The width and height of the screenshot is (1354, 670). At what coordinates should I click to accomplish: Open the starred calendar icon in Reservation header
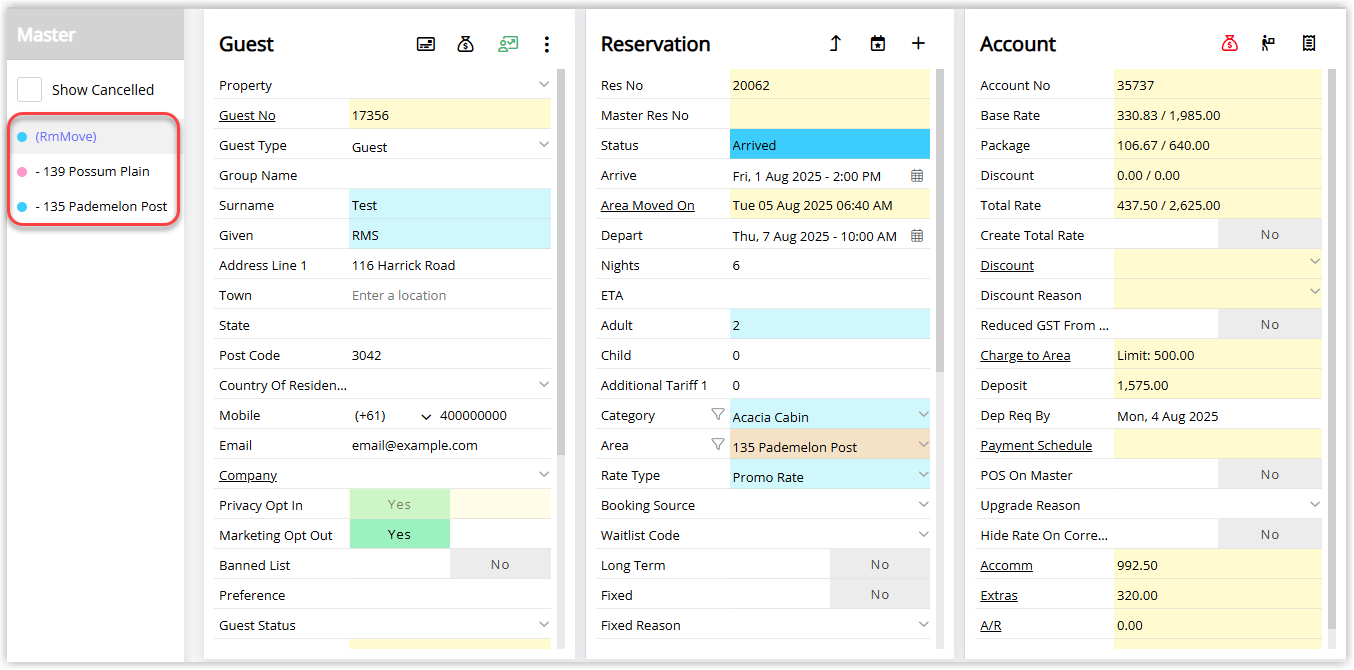[x=877, y=44]
